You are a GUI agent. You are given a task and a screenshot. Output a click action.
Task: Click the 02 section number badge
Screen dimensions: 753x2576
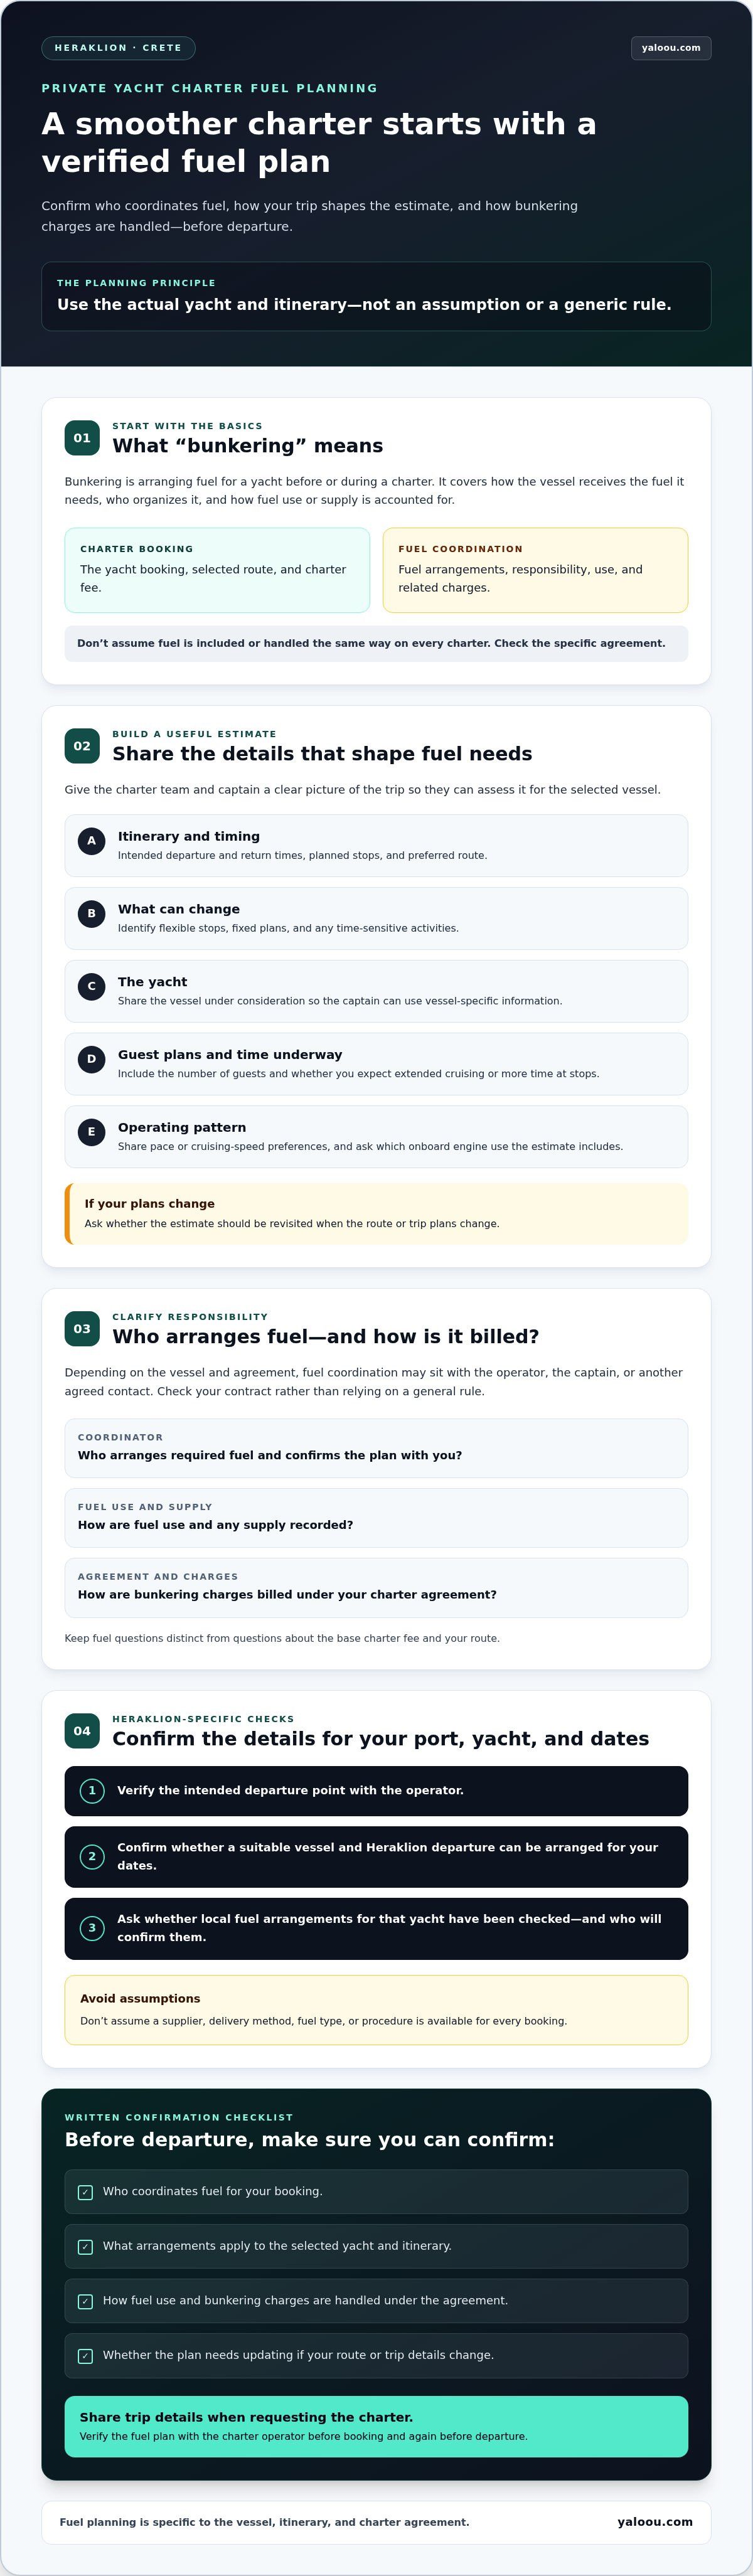pyautogui.click(x=82, y=746)
